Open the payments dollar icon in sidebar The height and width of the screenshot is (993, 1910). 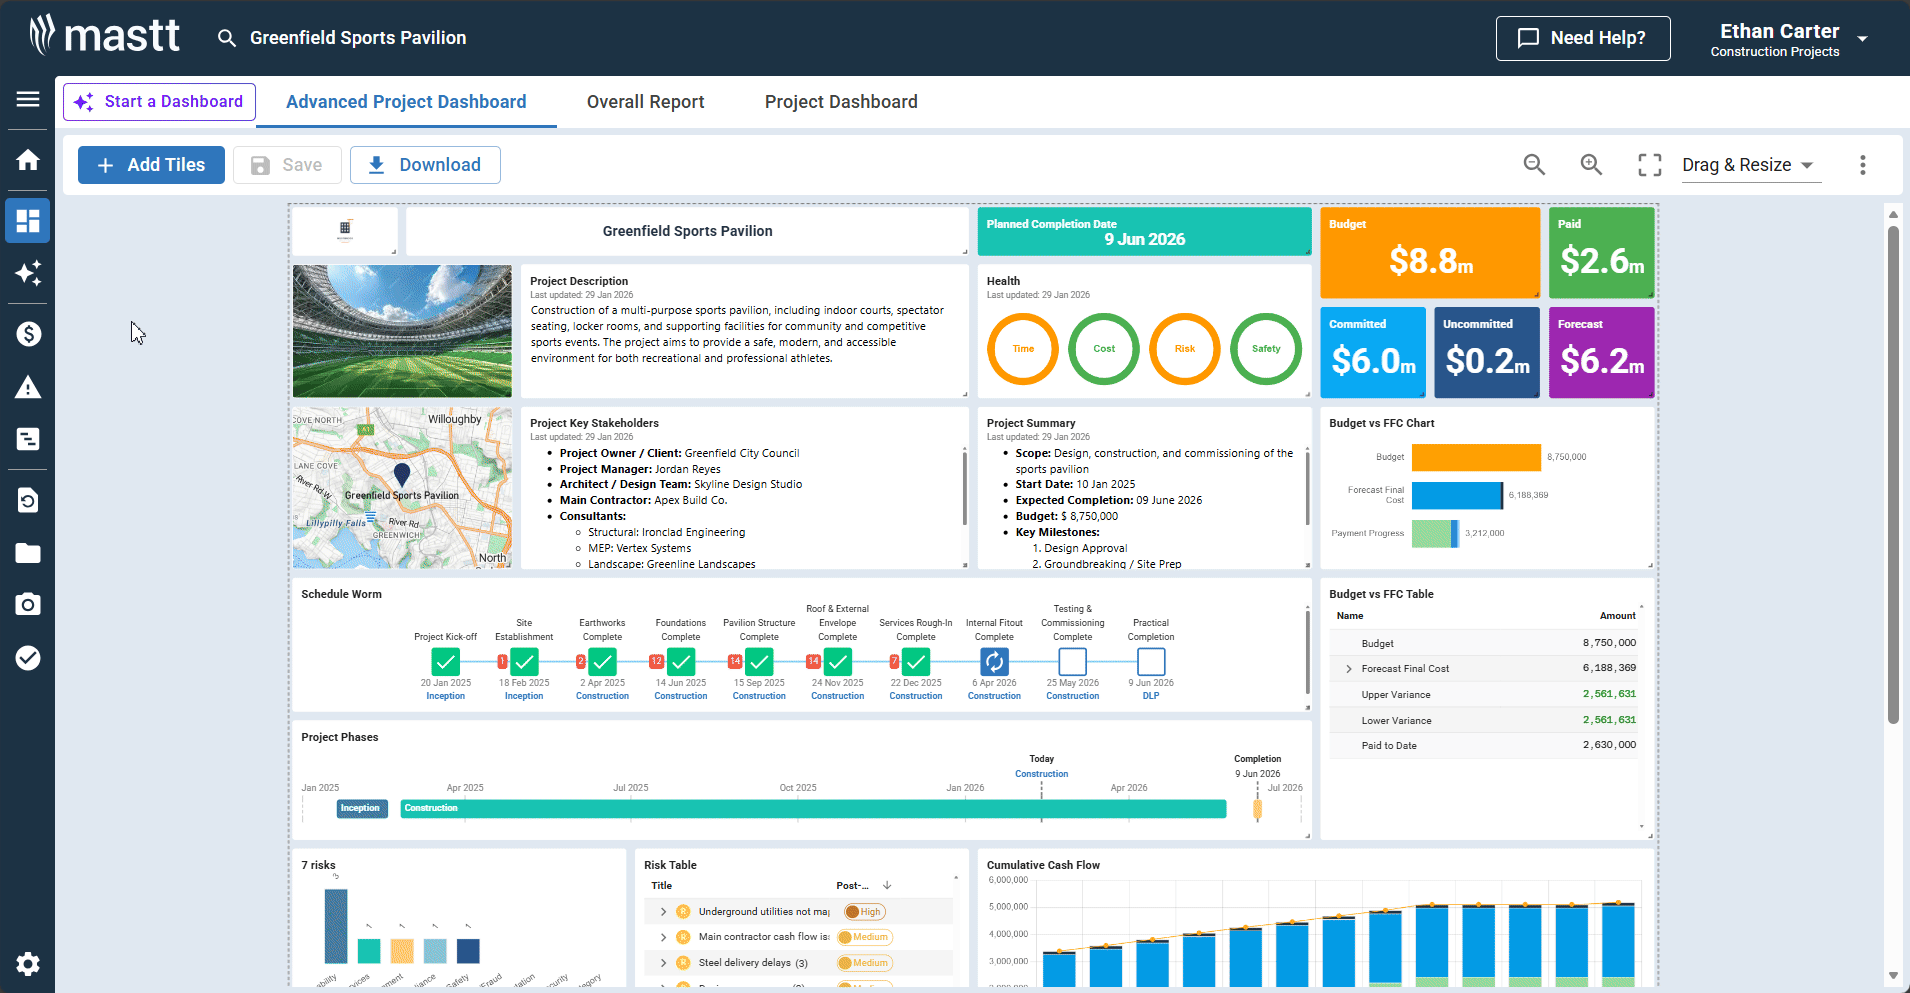pos(27,334)
